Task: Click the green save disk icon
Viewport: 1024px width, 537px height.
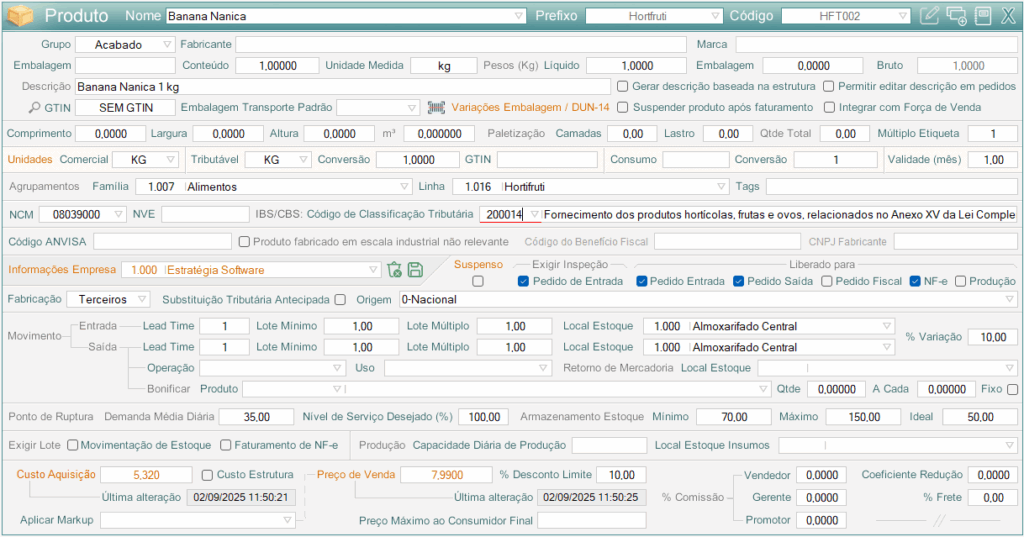Action: click(x=414, y=270)
